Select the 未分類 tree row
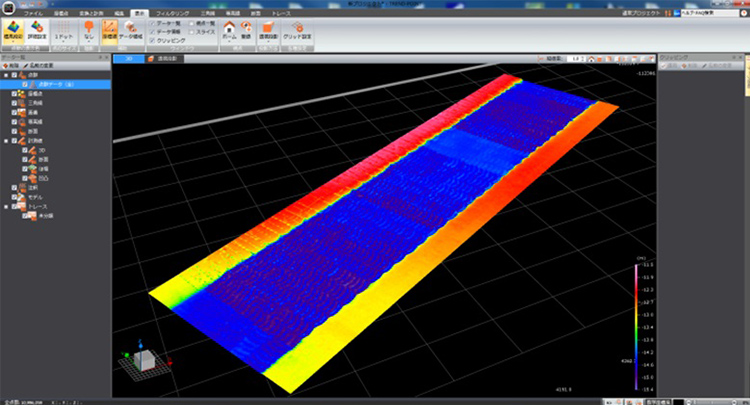 [x=46, y=216]
